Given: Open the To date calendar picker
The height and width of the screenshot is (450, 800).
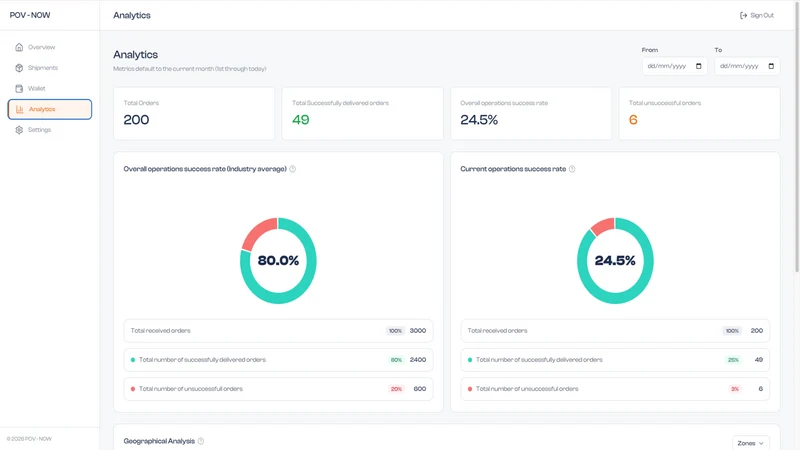Looking at the screenshot, I should click(x=771, y=66).
